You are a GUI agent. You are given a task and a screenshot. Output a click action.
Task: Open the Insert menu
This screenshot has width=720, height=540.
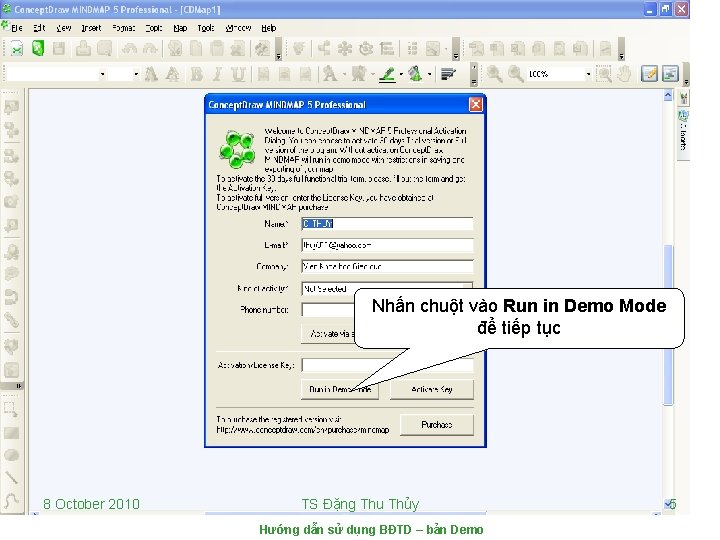(91, 28)
